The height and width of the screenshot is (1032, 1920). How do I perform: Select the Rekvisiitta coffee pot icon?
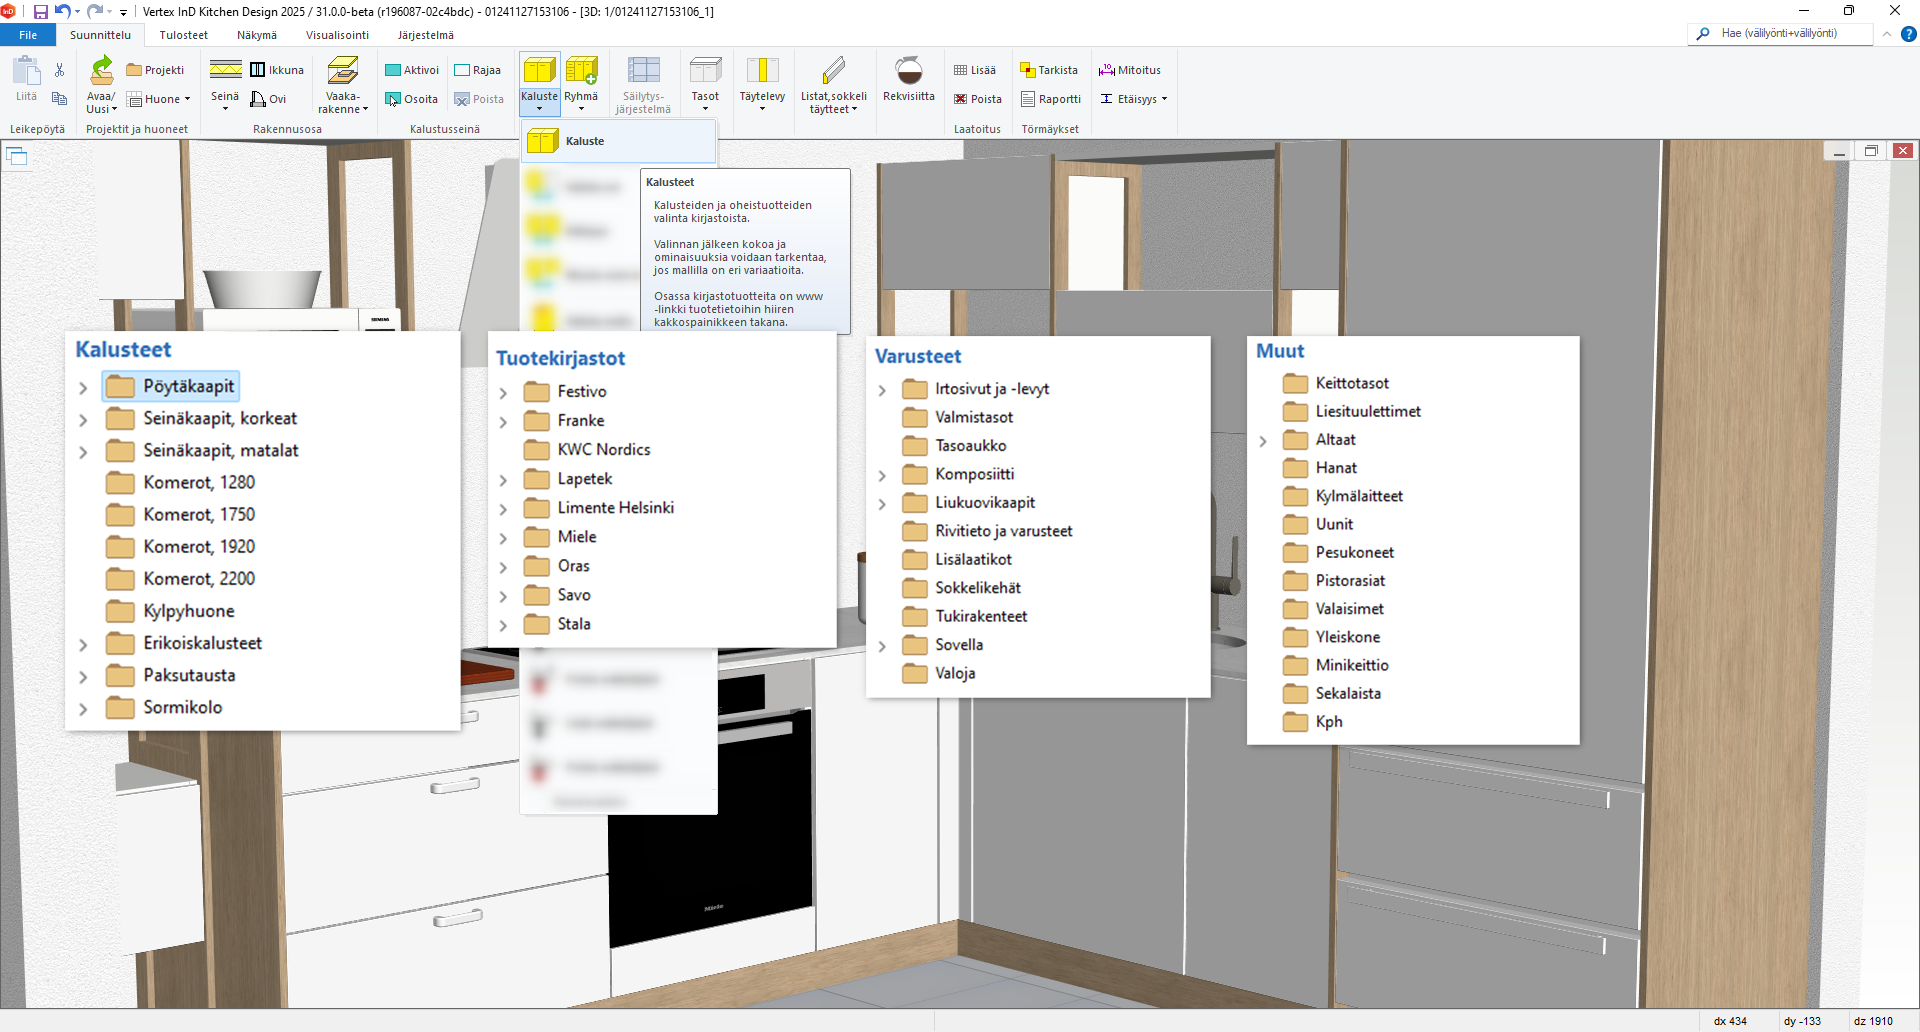[908, 72]
